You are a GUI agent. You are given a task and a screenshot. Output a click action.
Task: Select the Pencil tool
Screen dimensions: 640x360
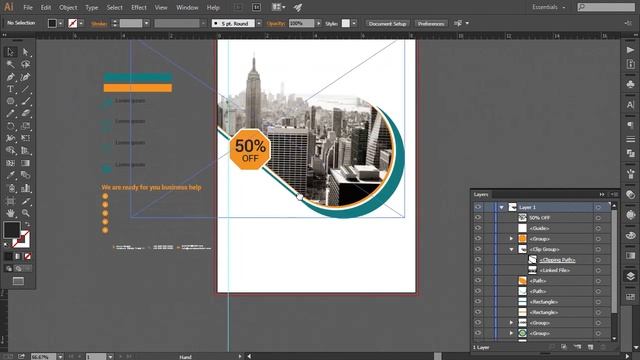[x=11, y=113]
